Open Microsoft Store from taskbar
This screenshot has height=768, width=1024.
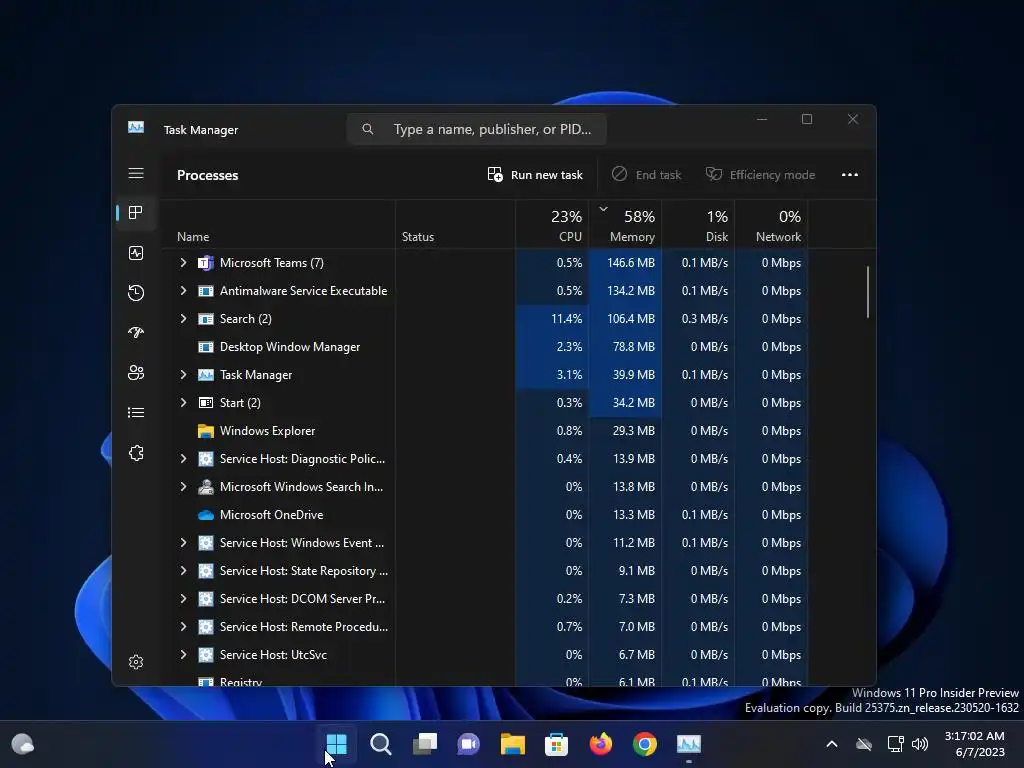(556, 744)
